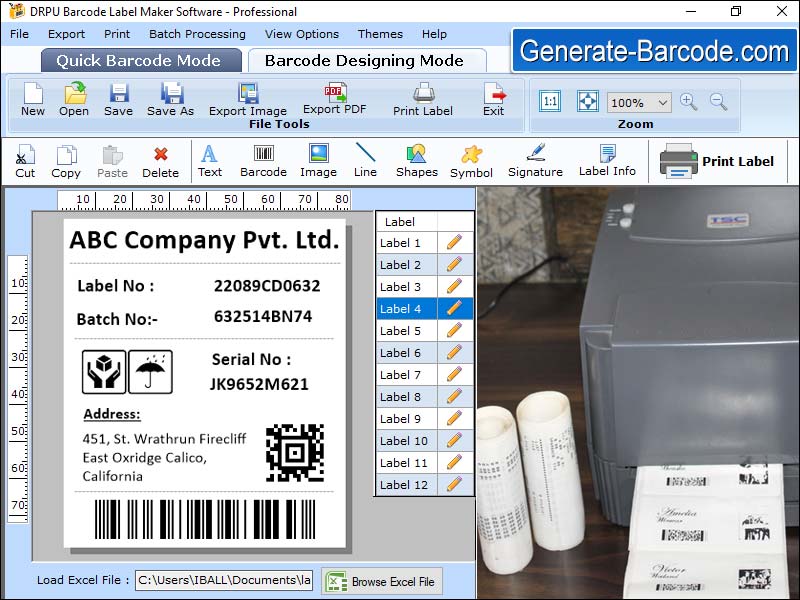Insert an Image with Image tool
The image size is (800, 600).
tap(318, 161)
